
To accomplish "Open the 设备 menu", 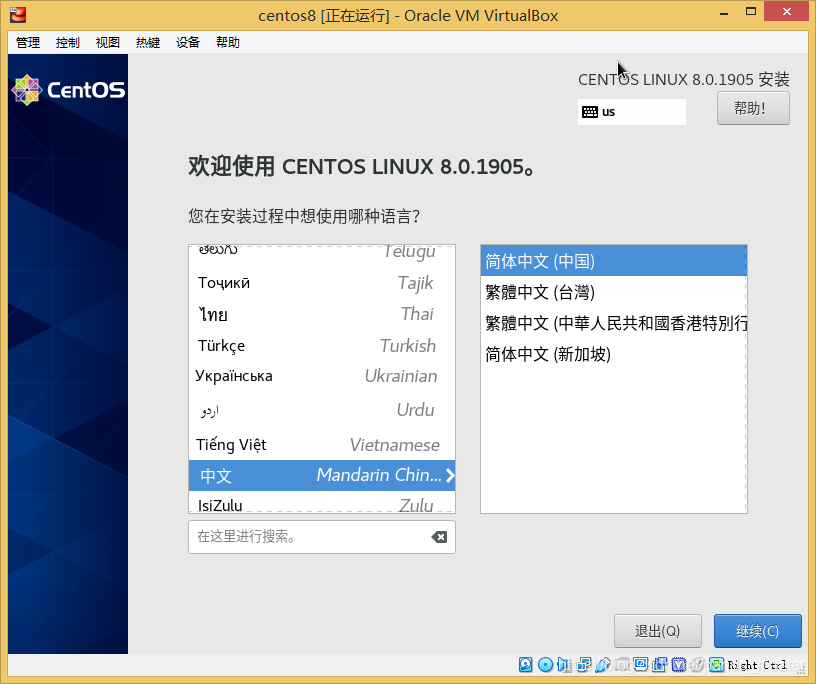I will tap(188, 42).
